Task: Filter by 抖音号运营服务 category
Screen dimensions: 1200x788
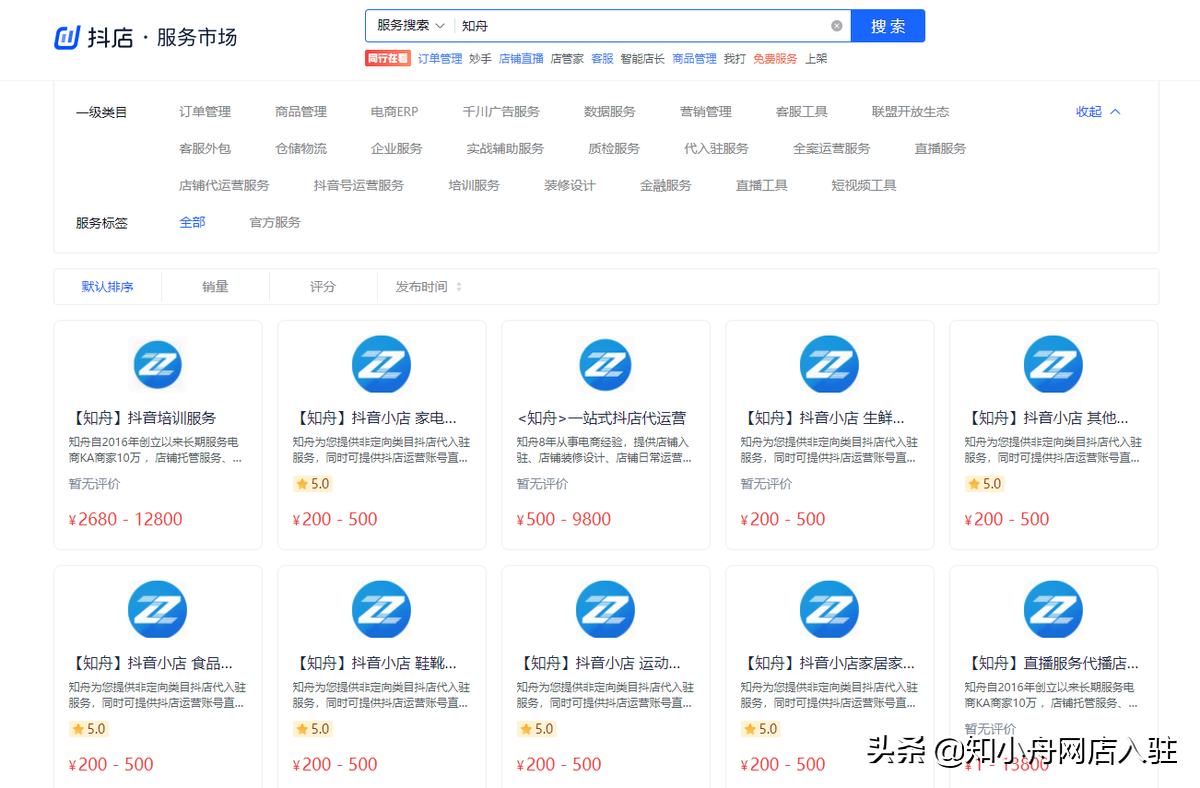Action: [359, 186]
